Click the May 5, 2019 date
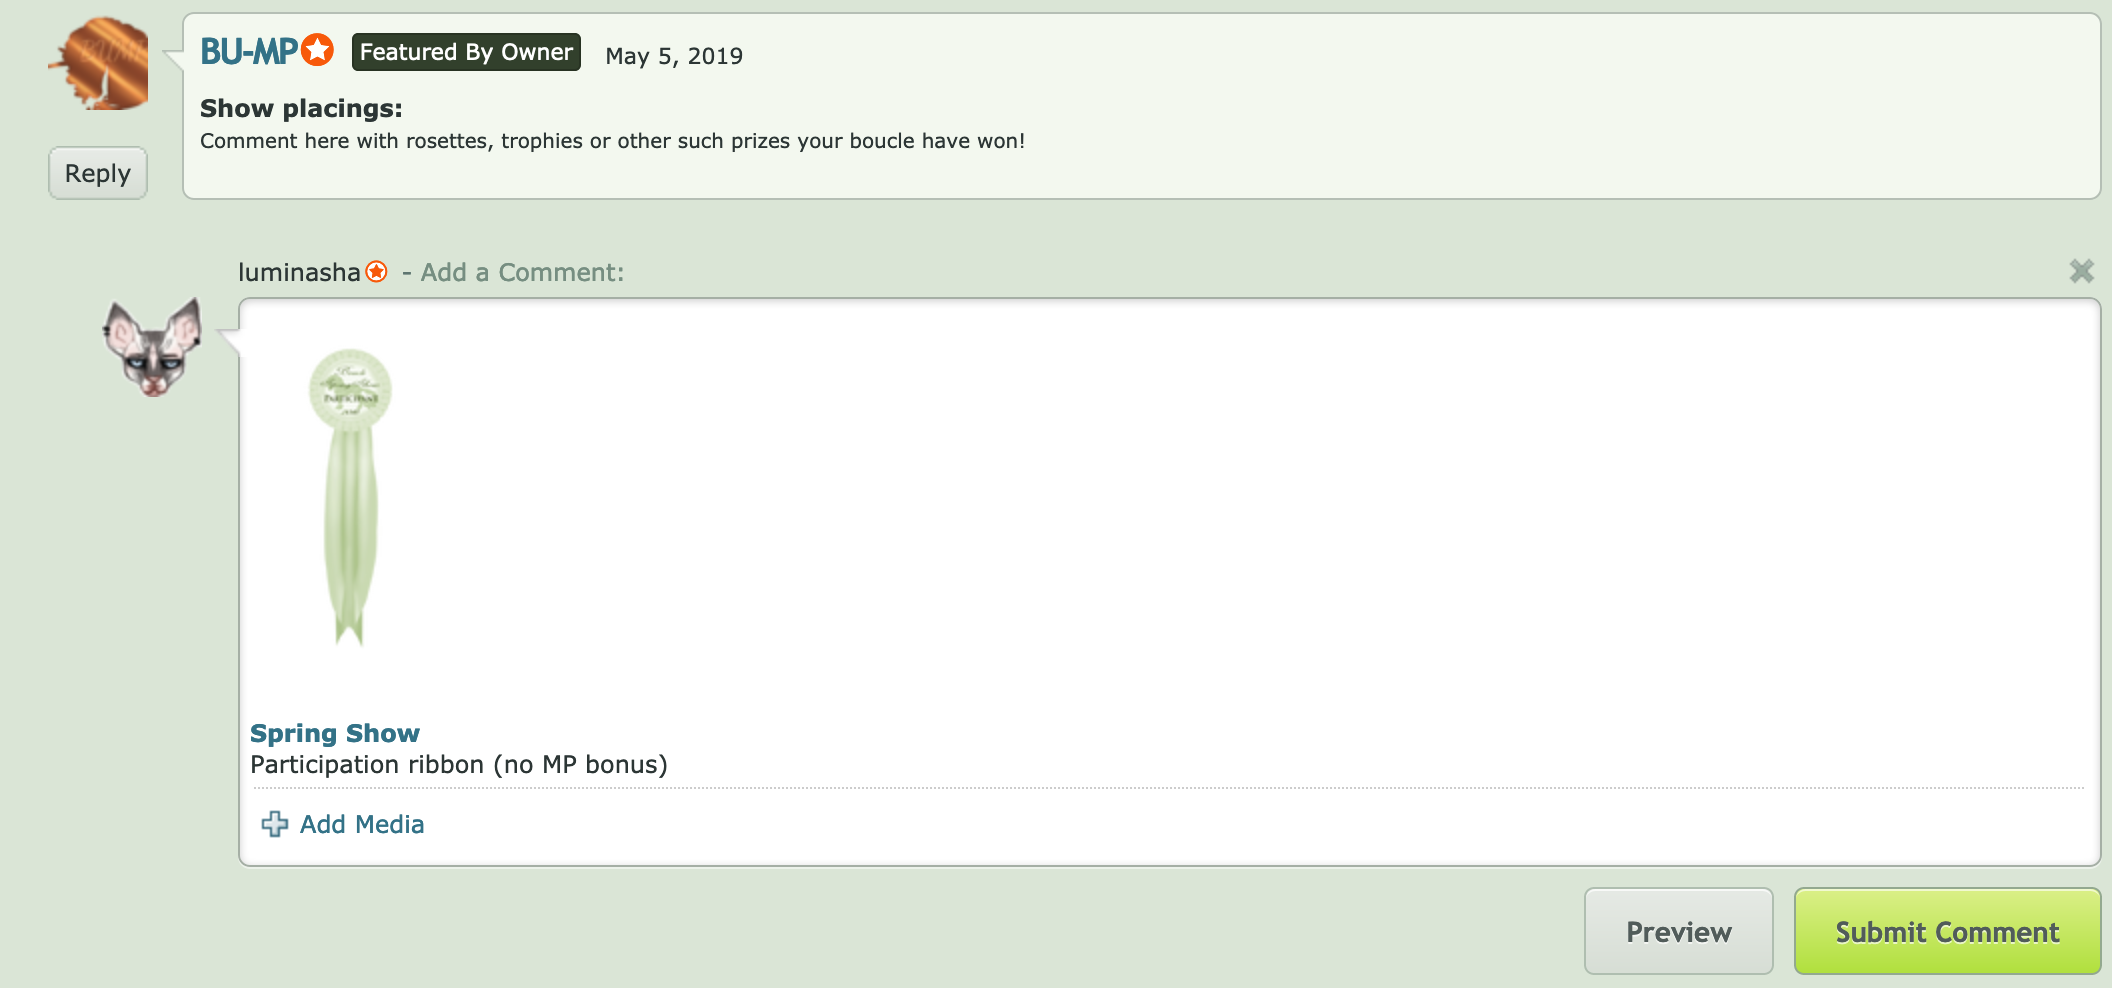The height and width of the screenshot is (988, 2112). tap(674, 56)
